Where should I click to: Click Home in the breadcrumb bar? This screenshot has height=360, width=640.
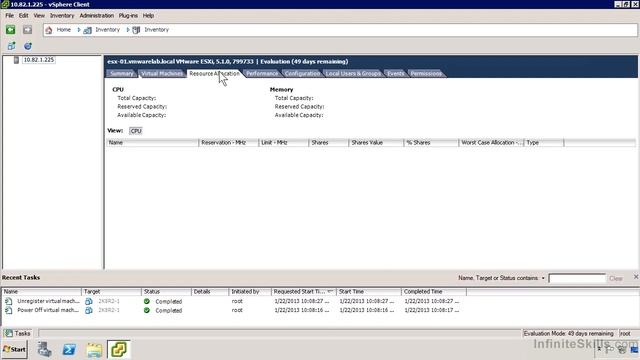64,30
